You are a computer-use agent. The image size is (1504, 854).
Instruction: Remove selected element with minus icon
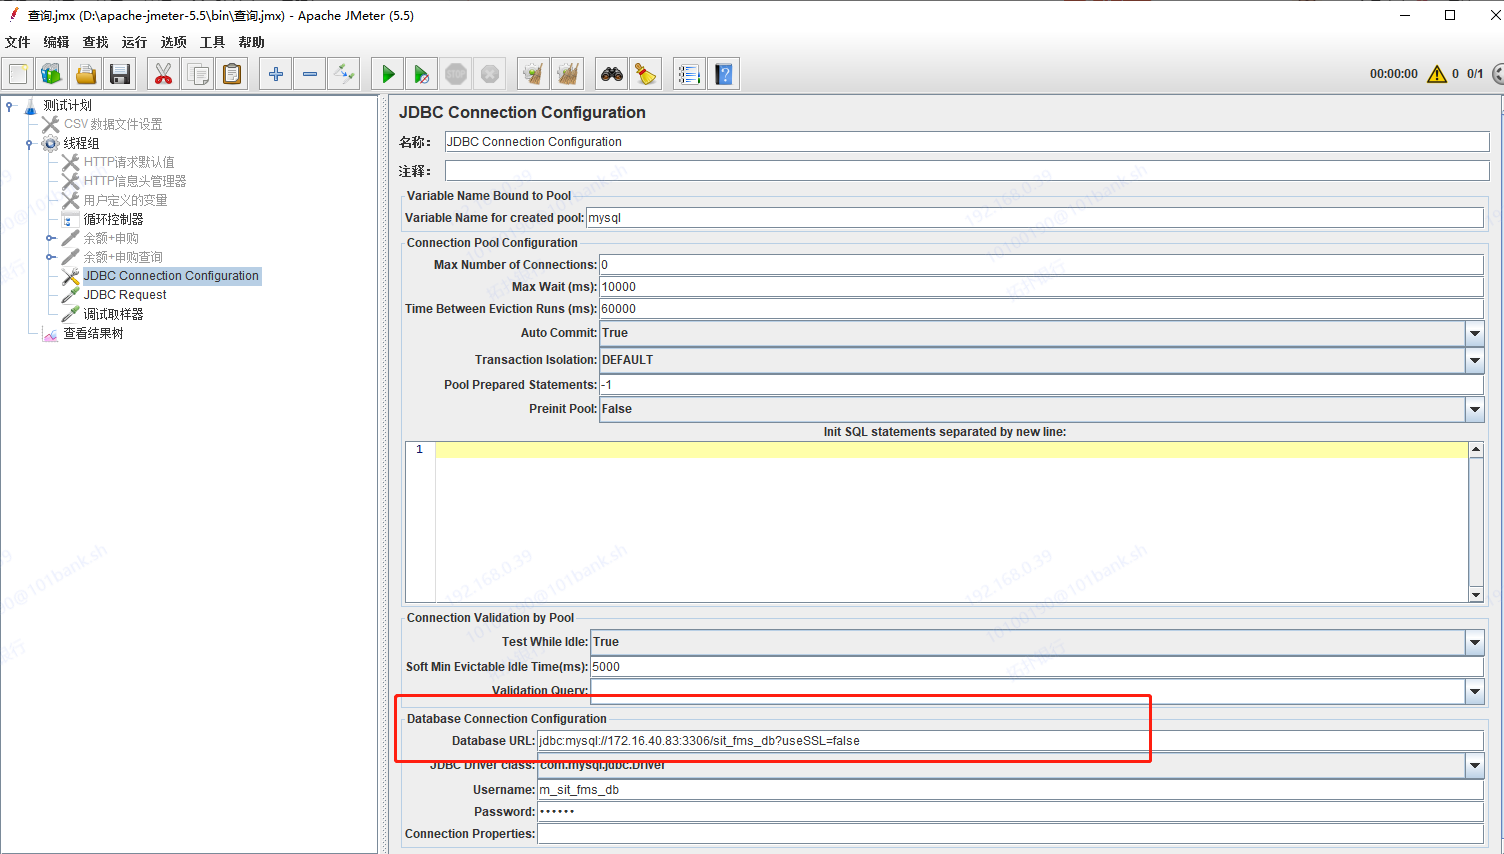pos(310,73)
